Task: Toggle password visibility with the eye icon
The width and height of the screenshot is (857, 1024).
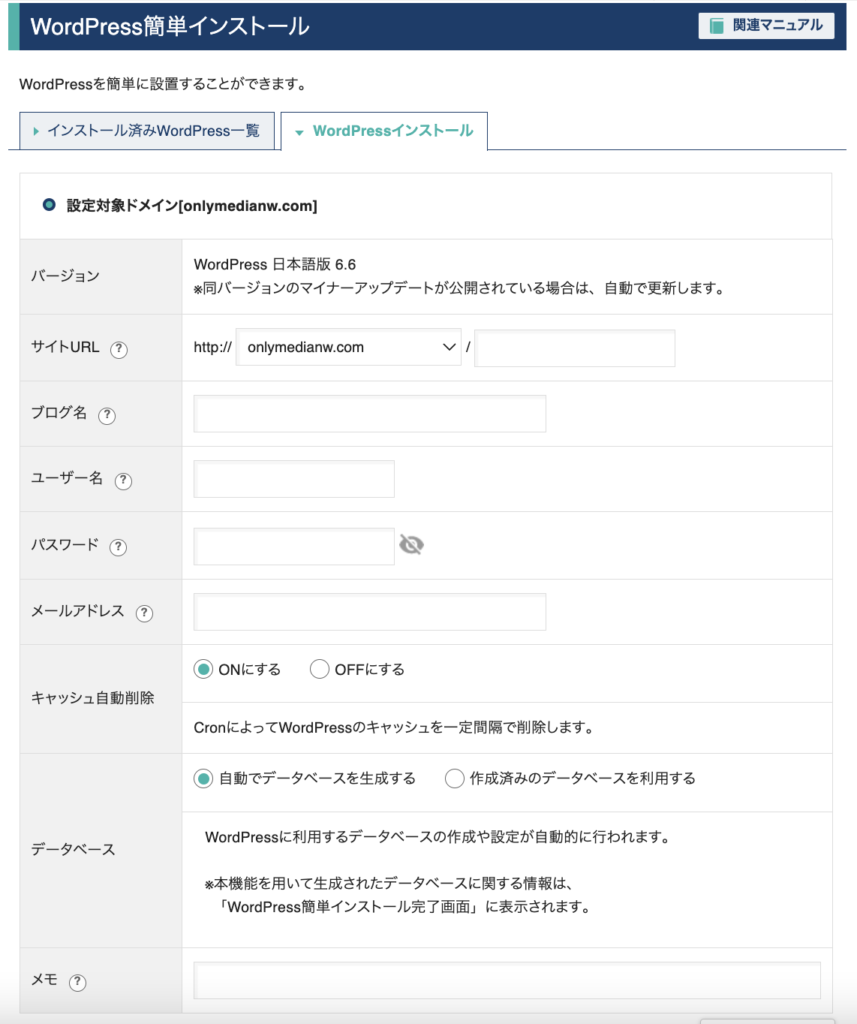Action: (411, 545)
